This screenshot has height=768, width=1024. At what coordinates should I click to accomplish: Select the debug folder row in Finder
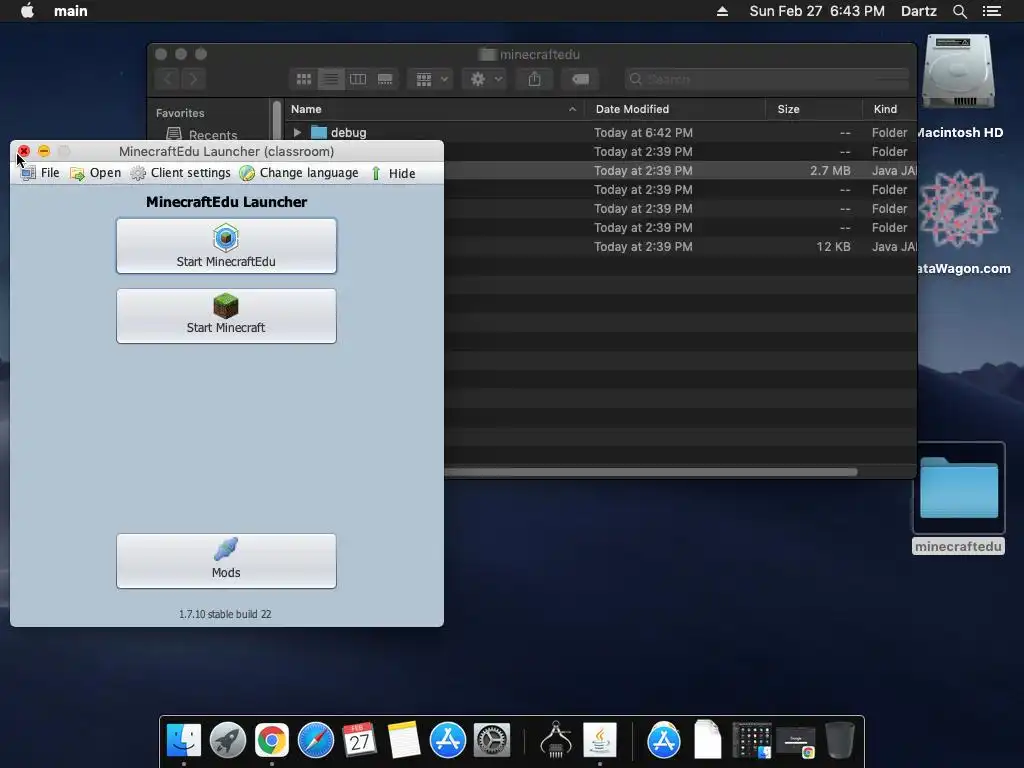click(x=601, y=133)
